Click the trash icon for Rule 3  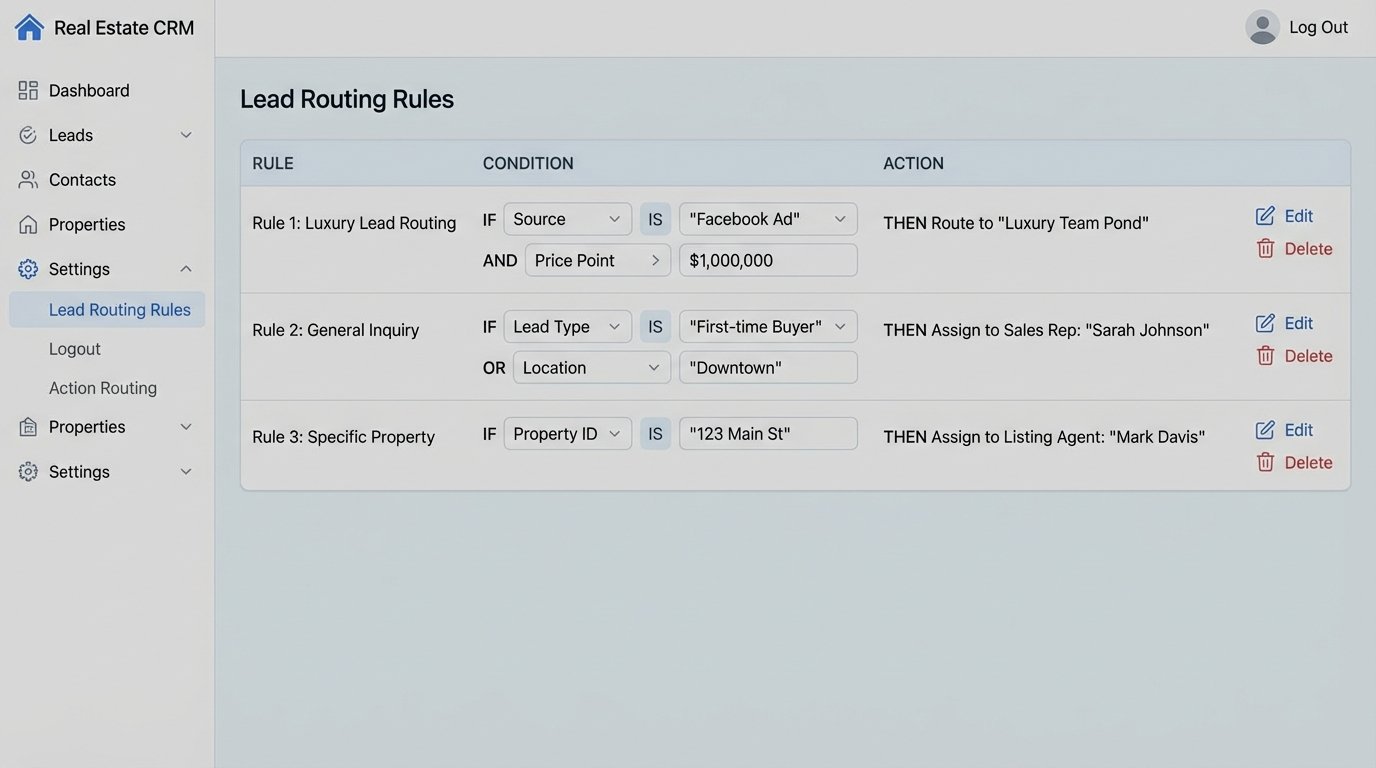coord(1263,462)
